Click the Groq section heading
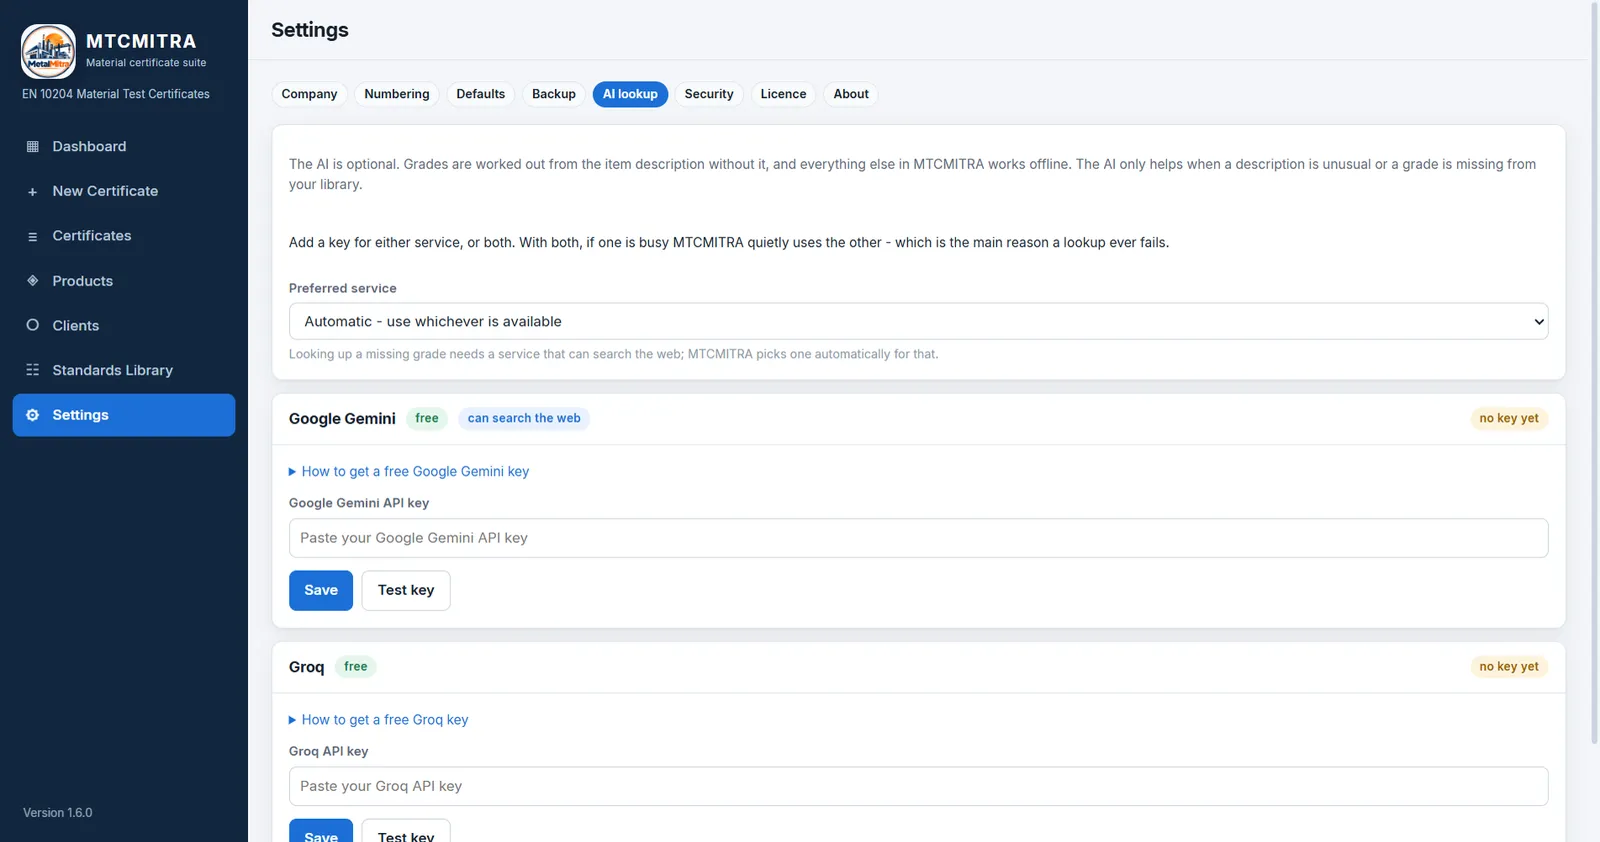Image resolution: width=1600 pixels, height=842 pixels. point(307,667)
